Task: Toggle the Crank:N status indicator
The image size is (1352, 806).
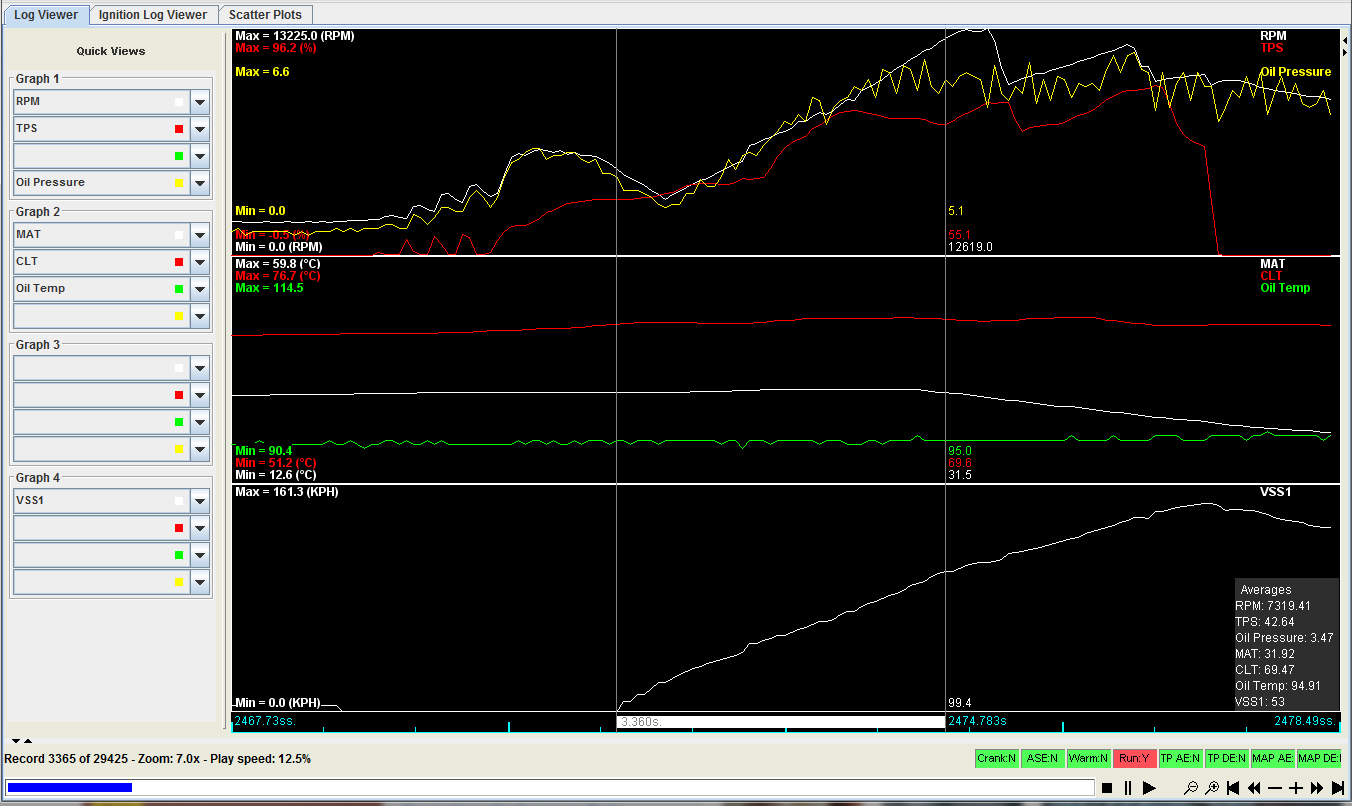Action: [997, 759]
